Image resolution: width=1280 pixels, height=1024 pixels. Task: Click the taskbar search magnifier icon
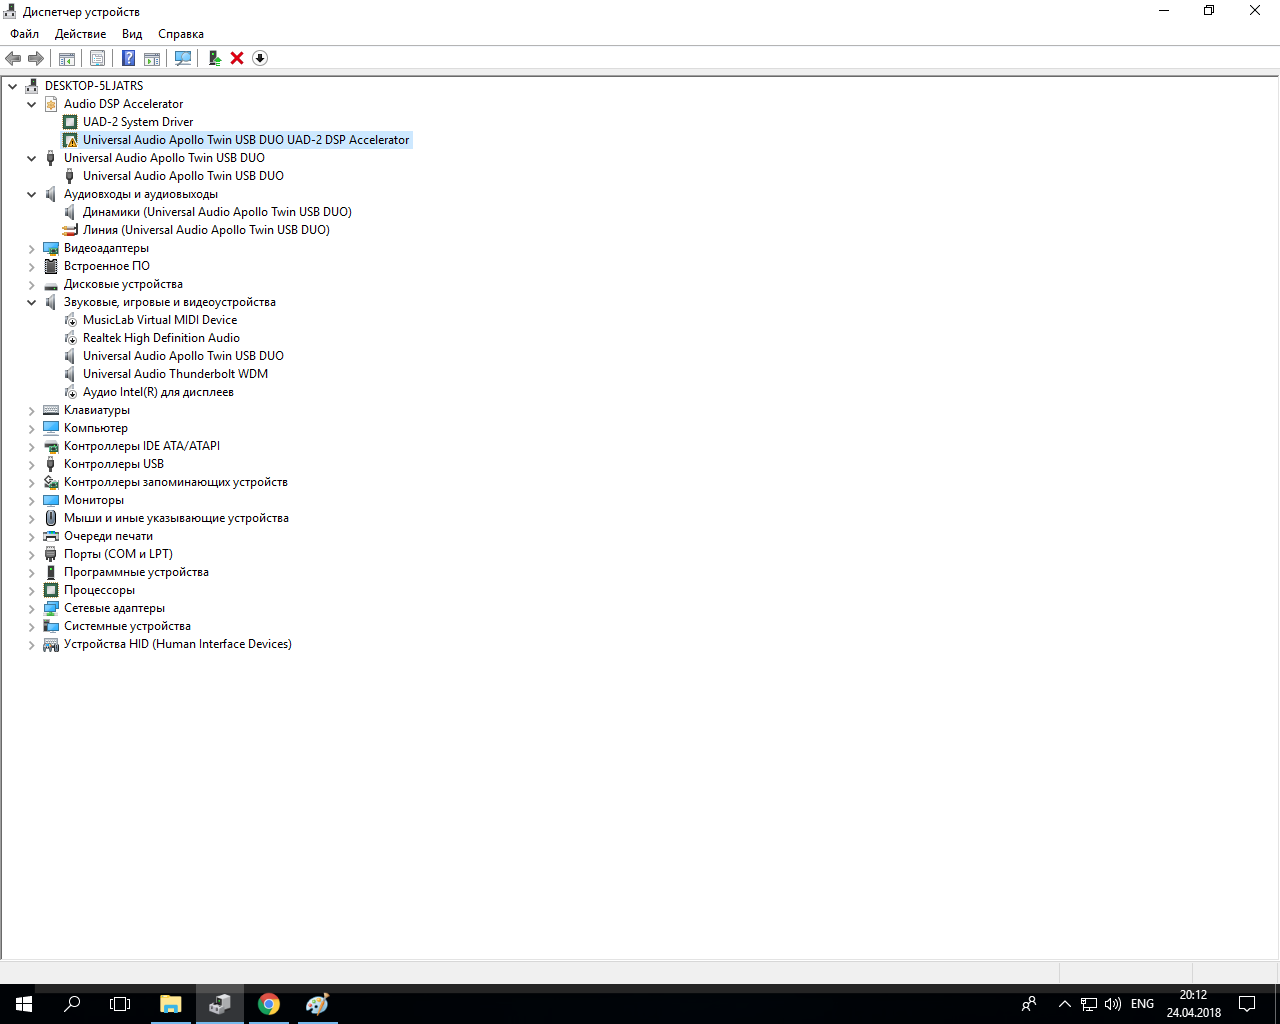[72, 1004]
